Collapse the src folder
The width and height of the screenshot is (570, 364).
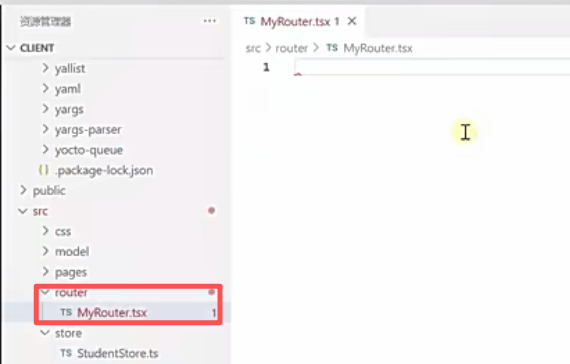(23, 211)
